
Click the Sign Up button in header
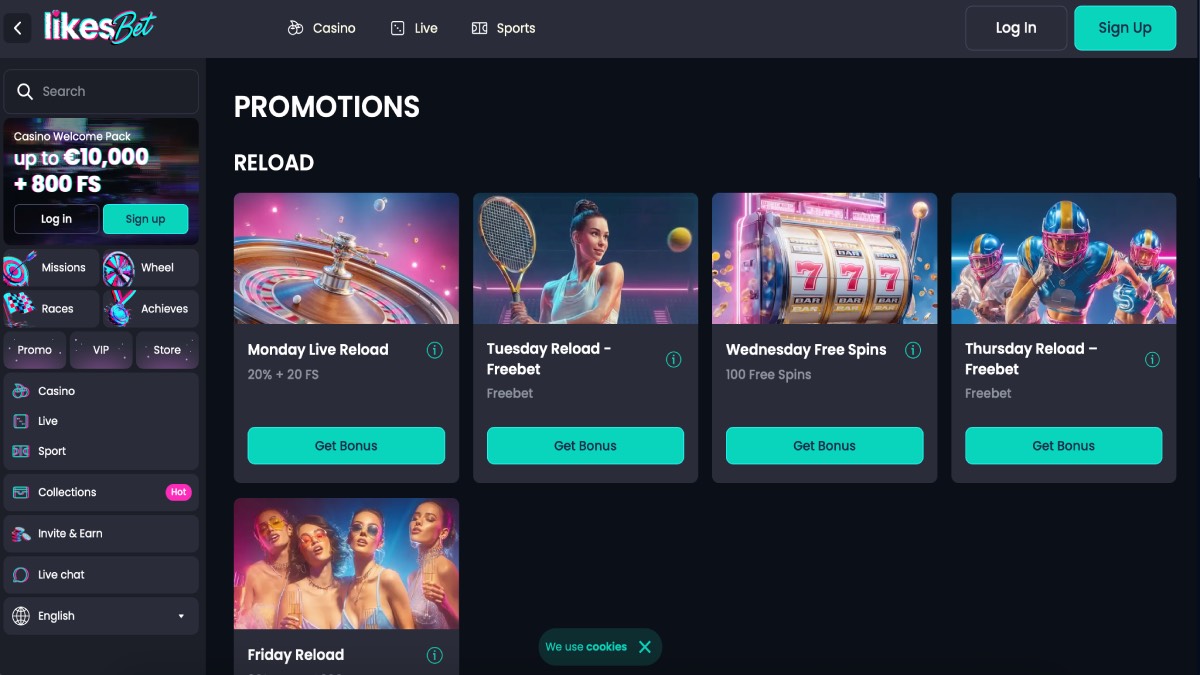click(x=1125, y=28)
